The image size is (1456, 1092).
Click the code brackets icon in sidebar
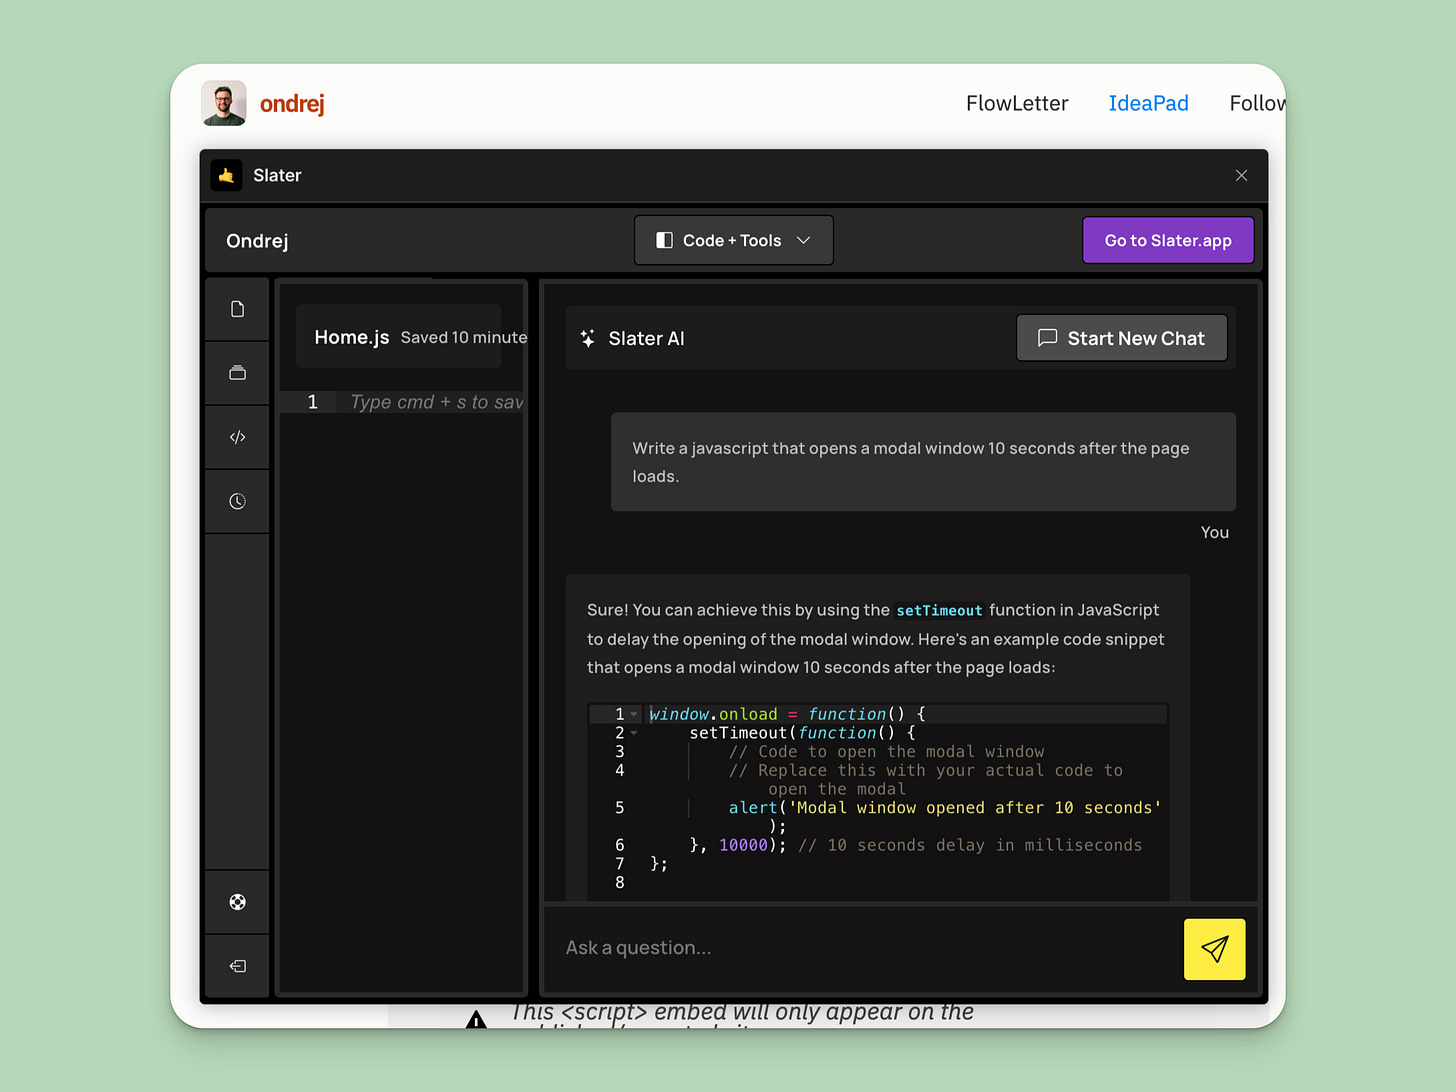click(x=237, y=437)
